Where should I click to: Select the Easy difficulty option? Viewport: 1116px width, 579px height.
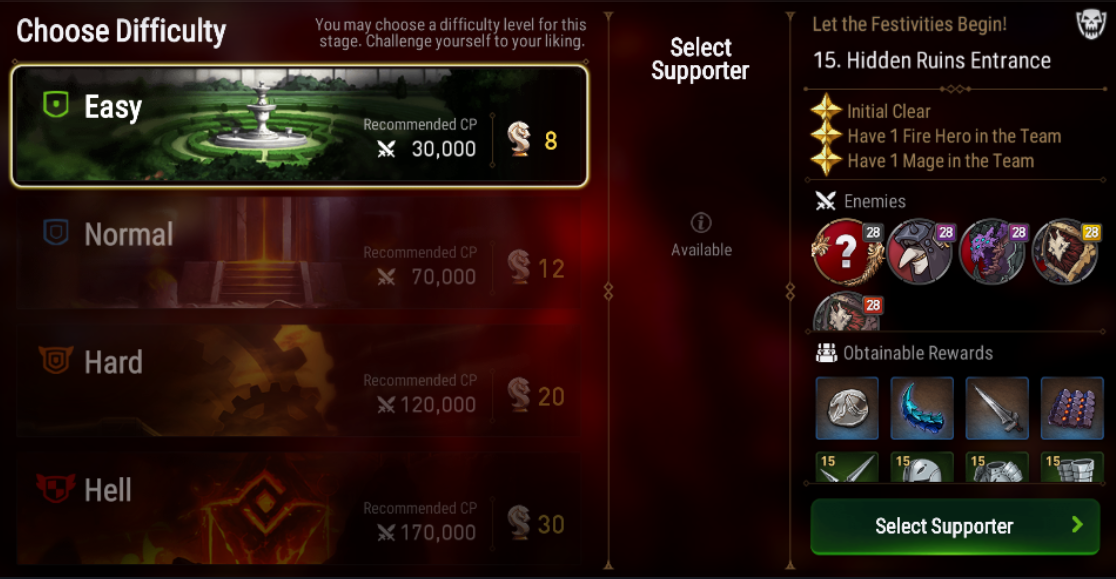tap(300, 126)
